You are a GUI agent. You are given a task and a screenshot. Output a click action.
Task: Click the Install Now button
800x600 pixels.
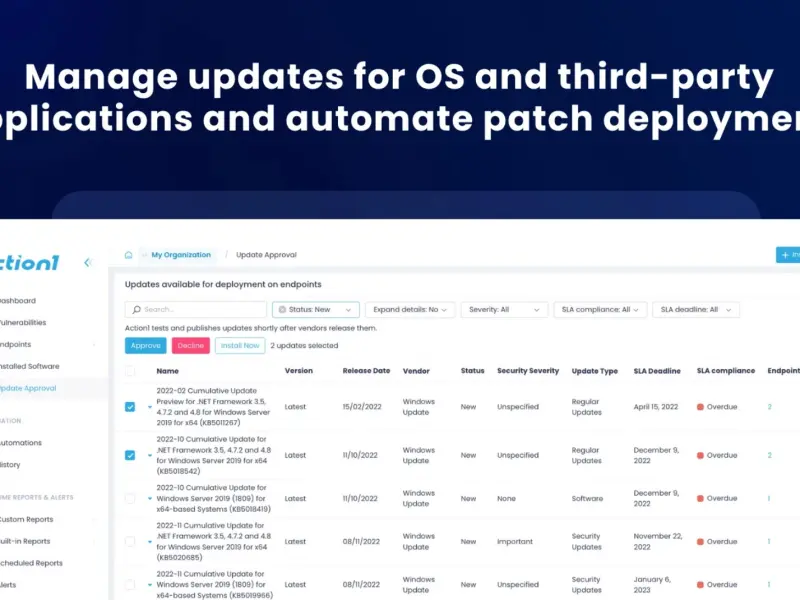[x=240, y=345]
